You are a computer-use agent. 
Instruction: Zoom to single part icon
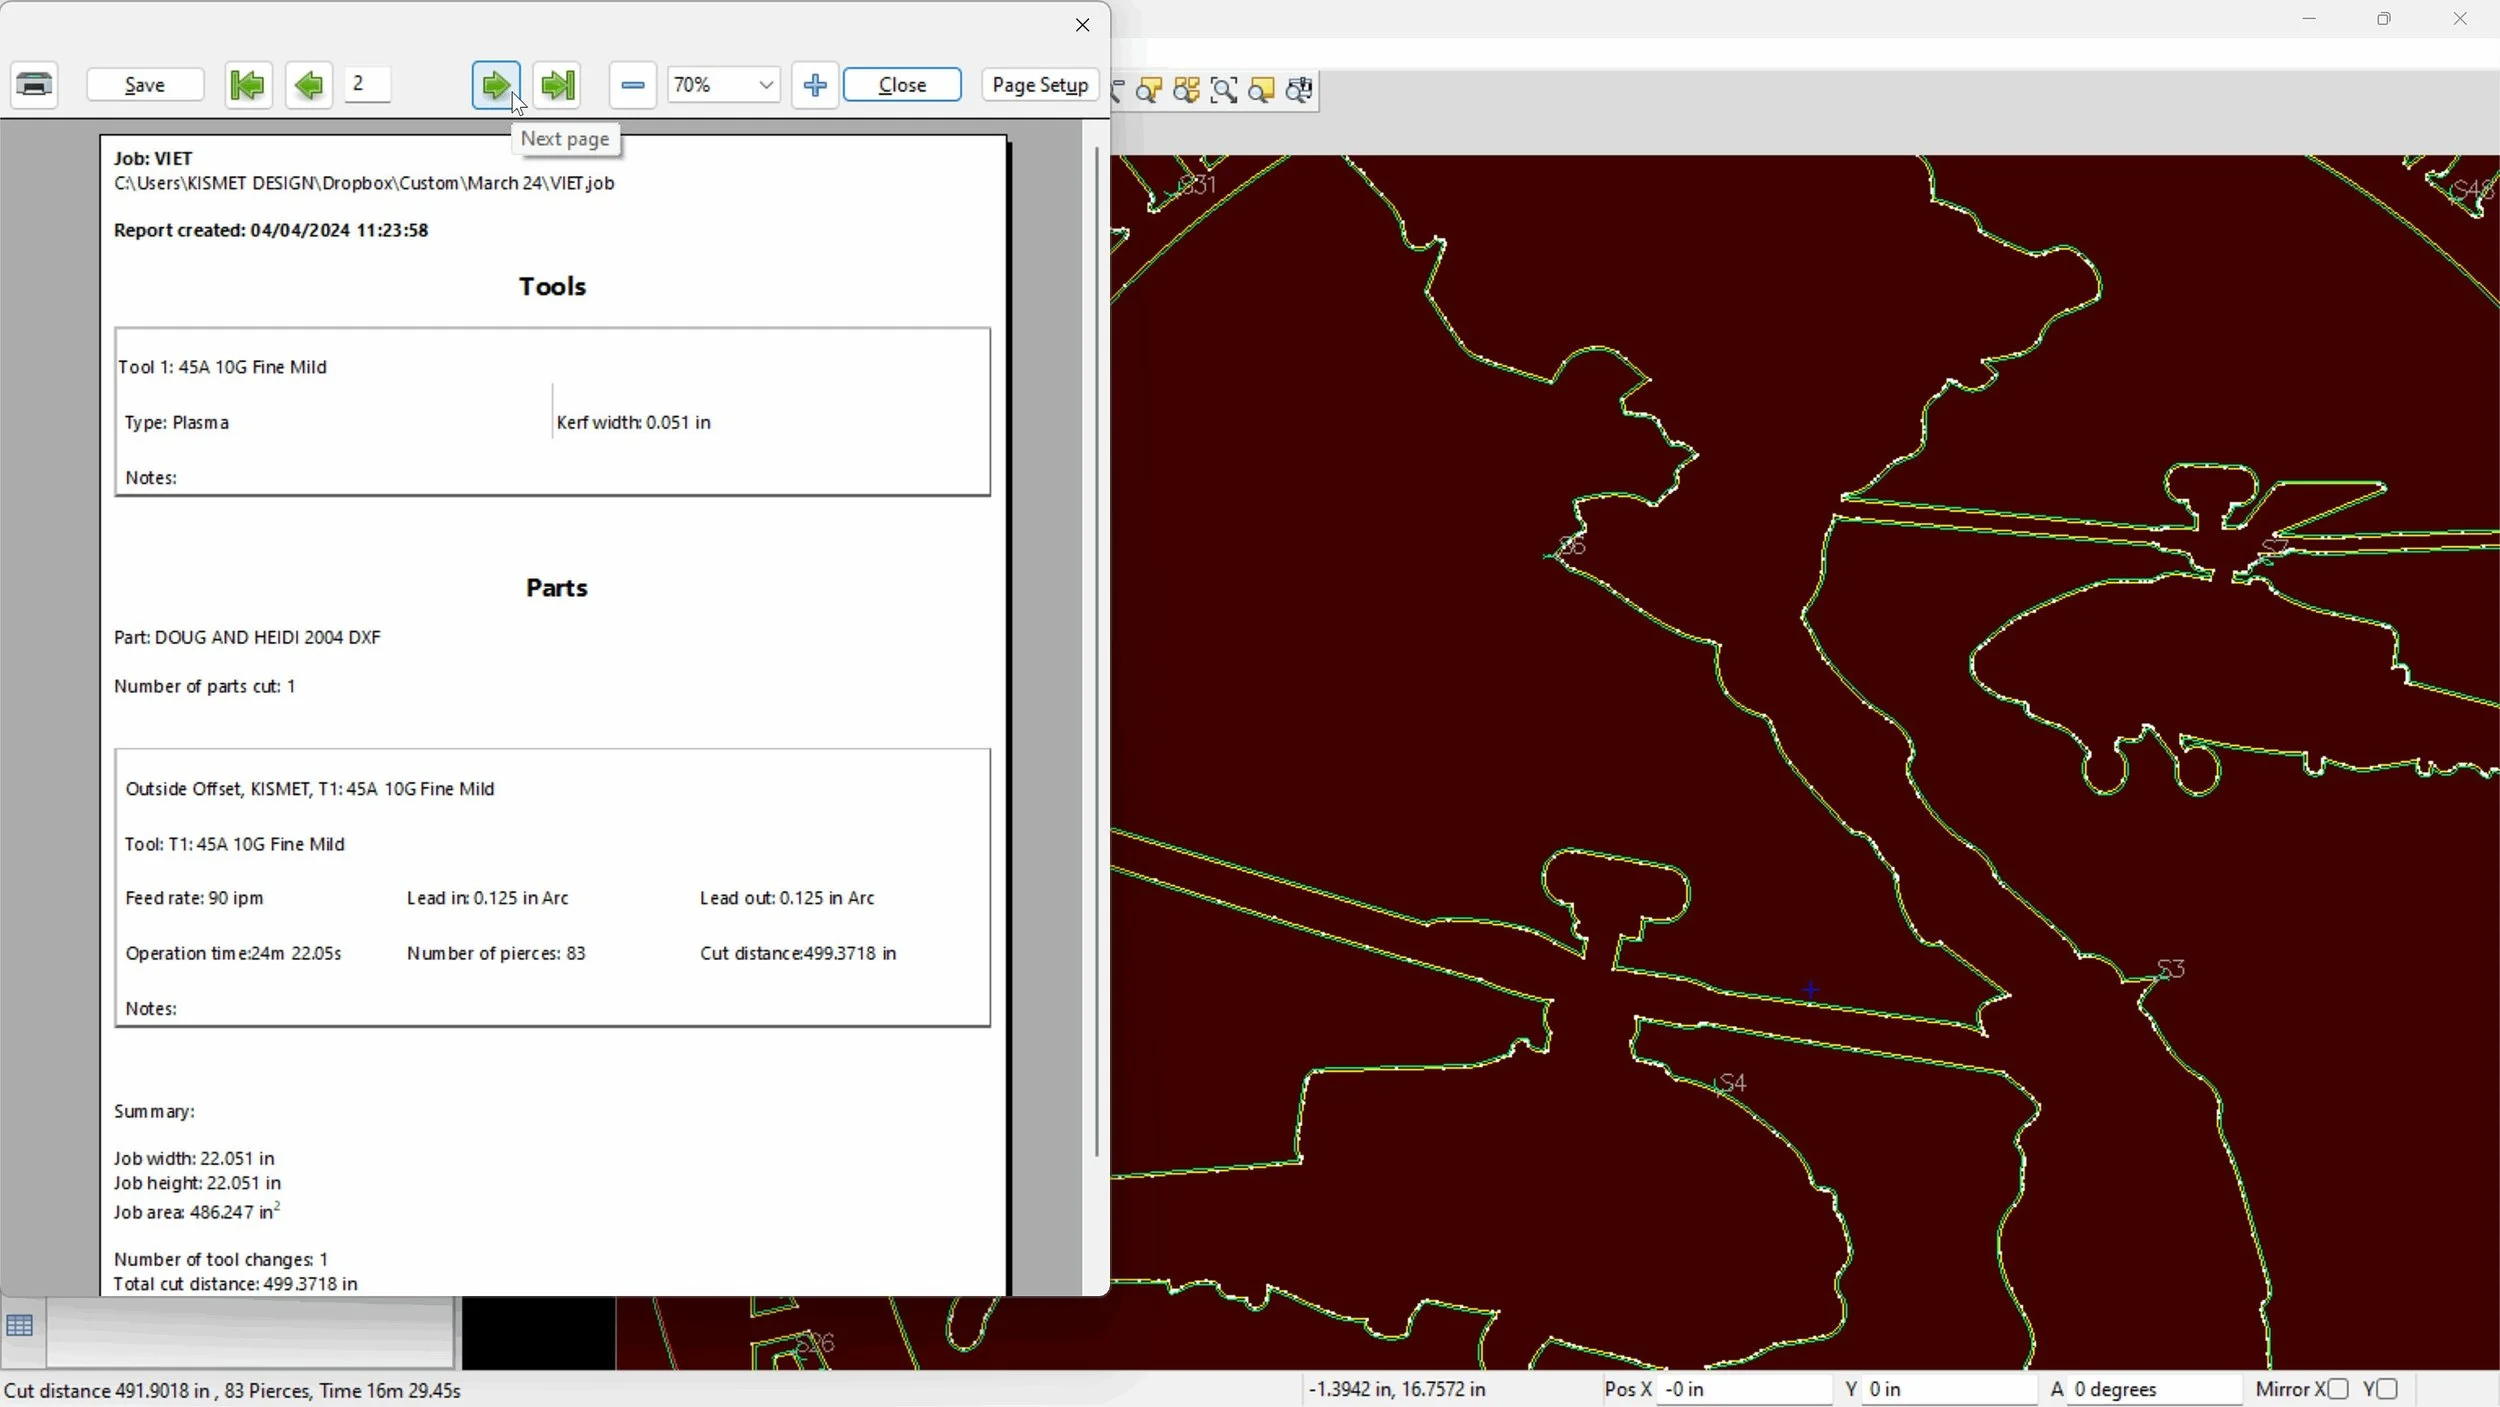coord(1149,90)
